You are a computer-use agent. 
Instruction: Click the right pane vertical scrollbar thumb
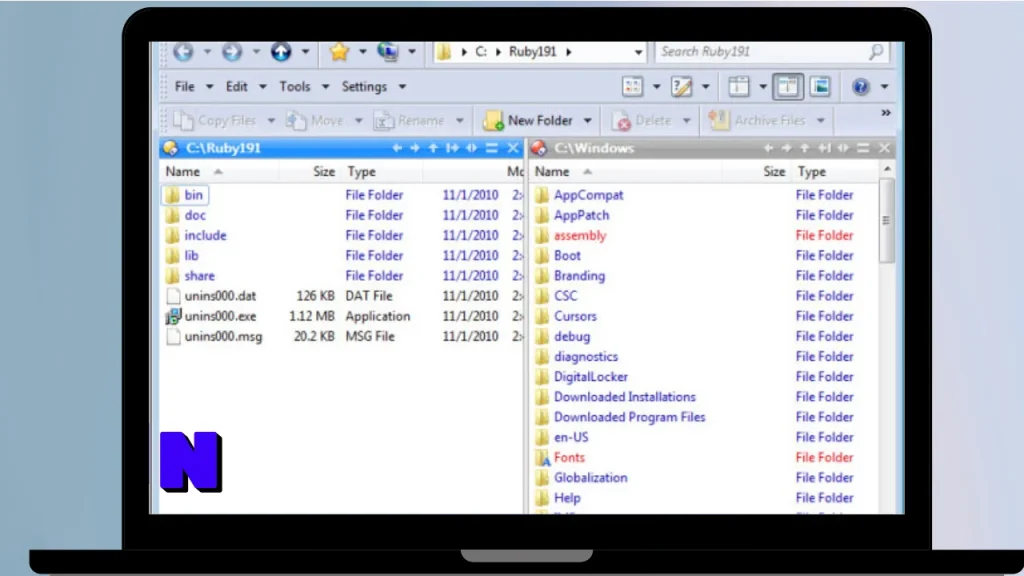pyautogui.click(x=886, y=220)
